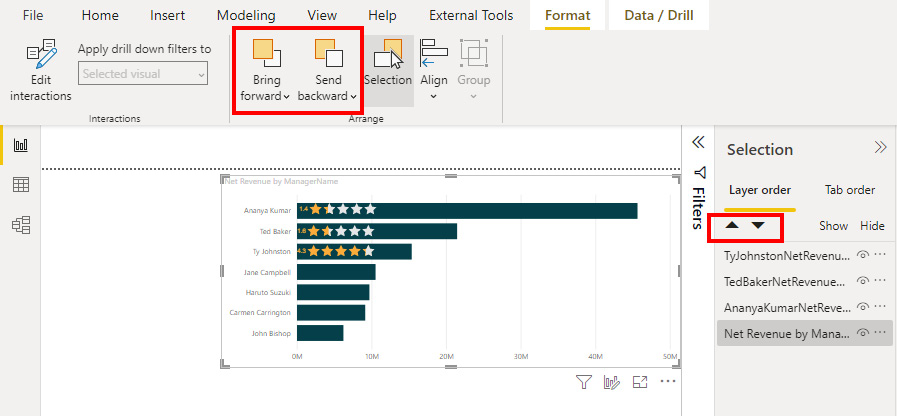Click the Show button in Selection pane

tap(833, 226)
